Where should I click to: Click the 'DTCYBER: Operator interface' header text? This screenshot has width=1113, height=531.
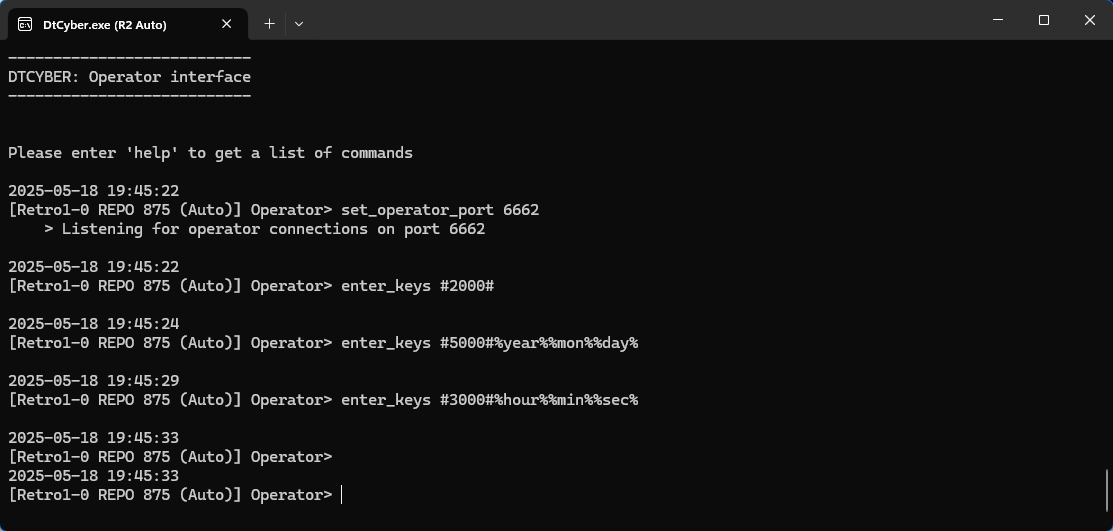coord(129,77)
